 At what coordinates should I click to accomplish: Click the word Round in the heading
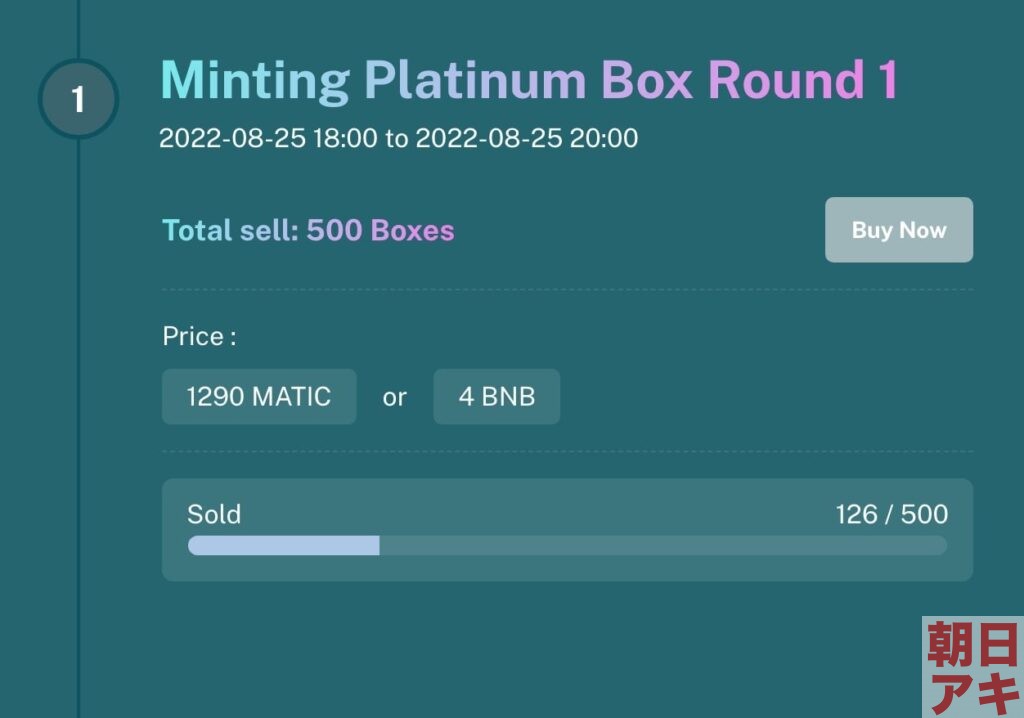point(786,81)
